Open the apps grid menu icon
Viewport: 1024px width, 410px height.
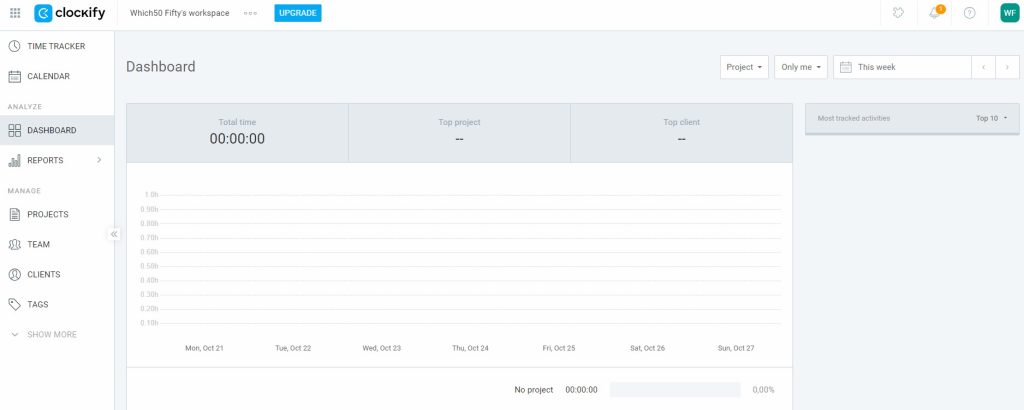tap(15, 13)
